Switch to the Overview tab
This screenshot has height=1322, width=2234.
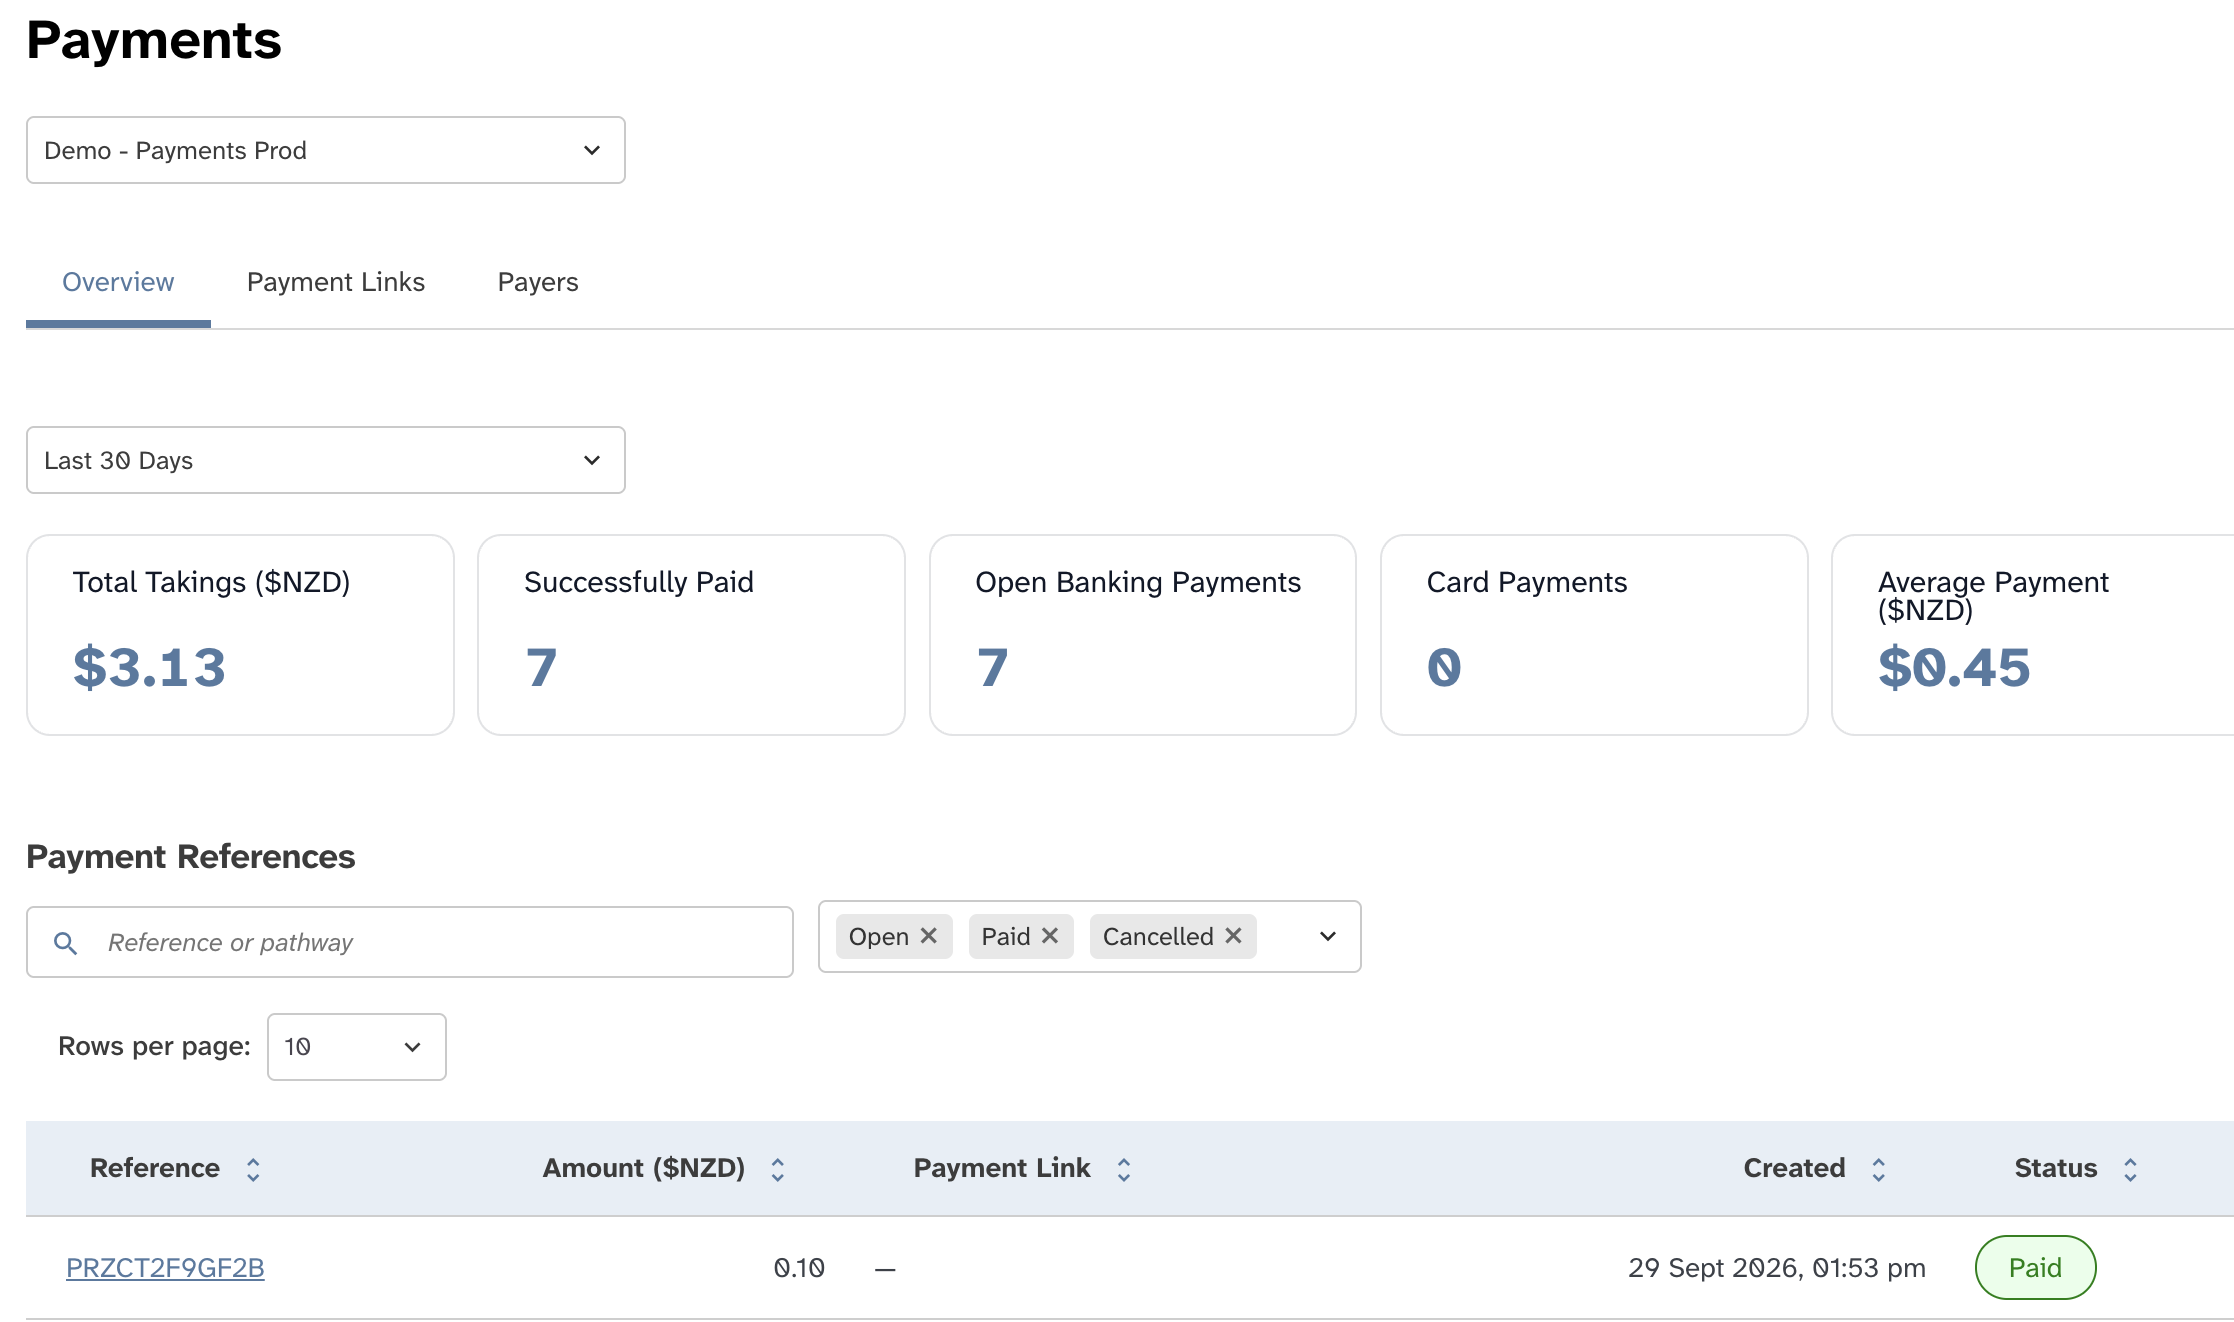click(x=118, y=283)
